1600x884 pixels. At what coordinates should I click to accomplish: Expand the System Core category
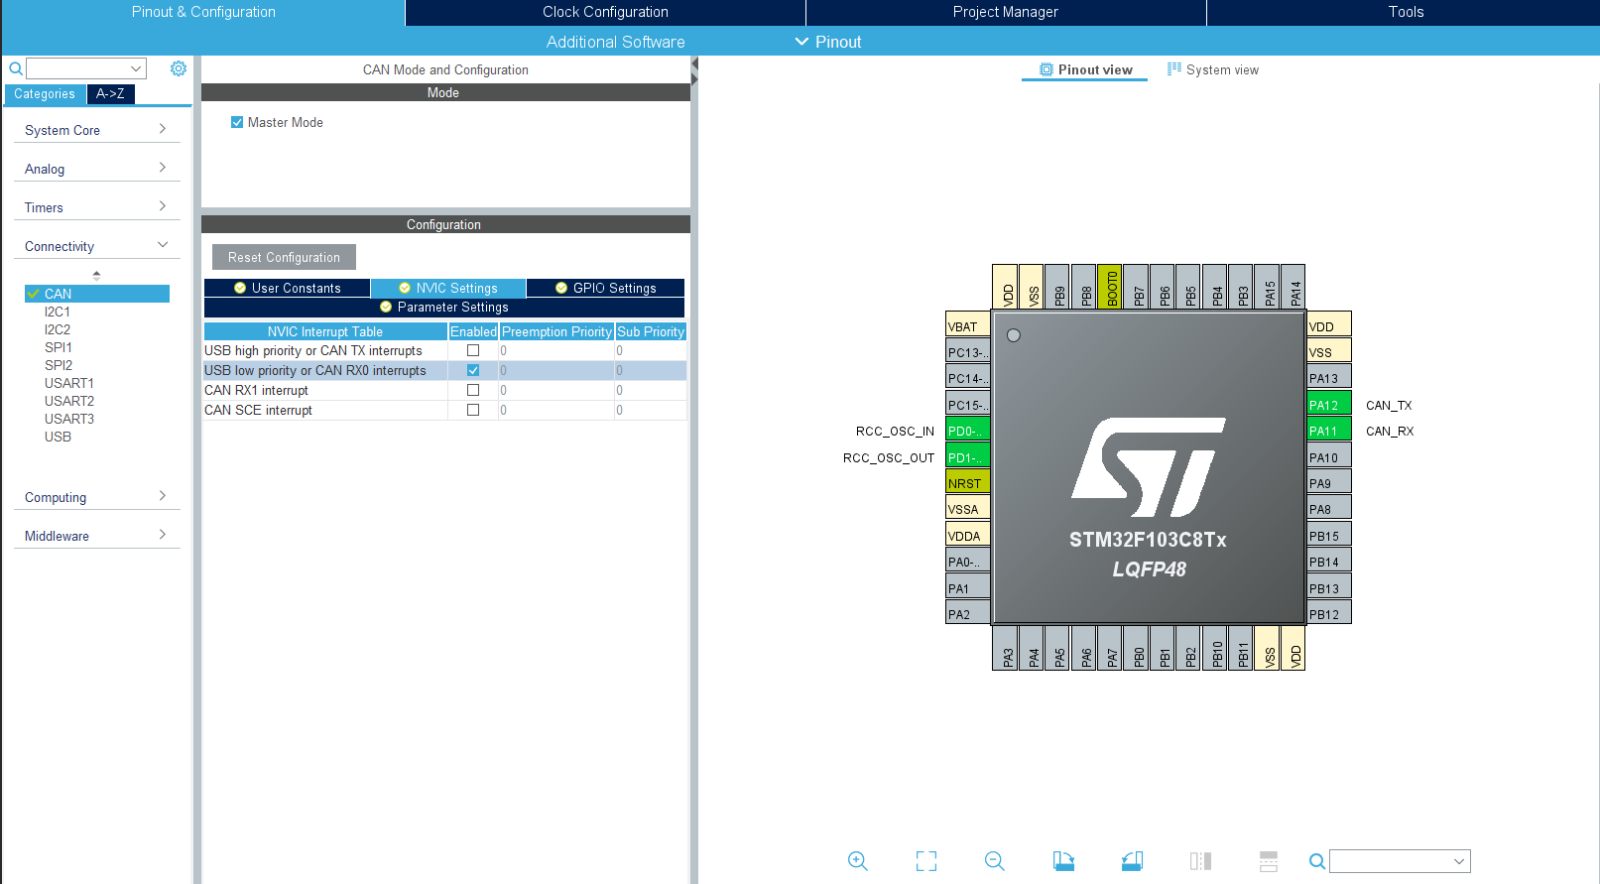pos(96,130)
